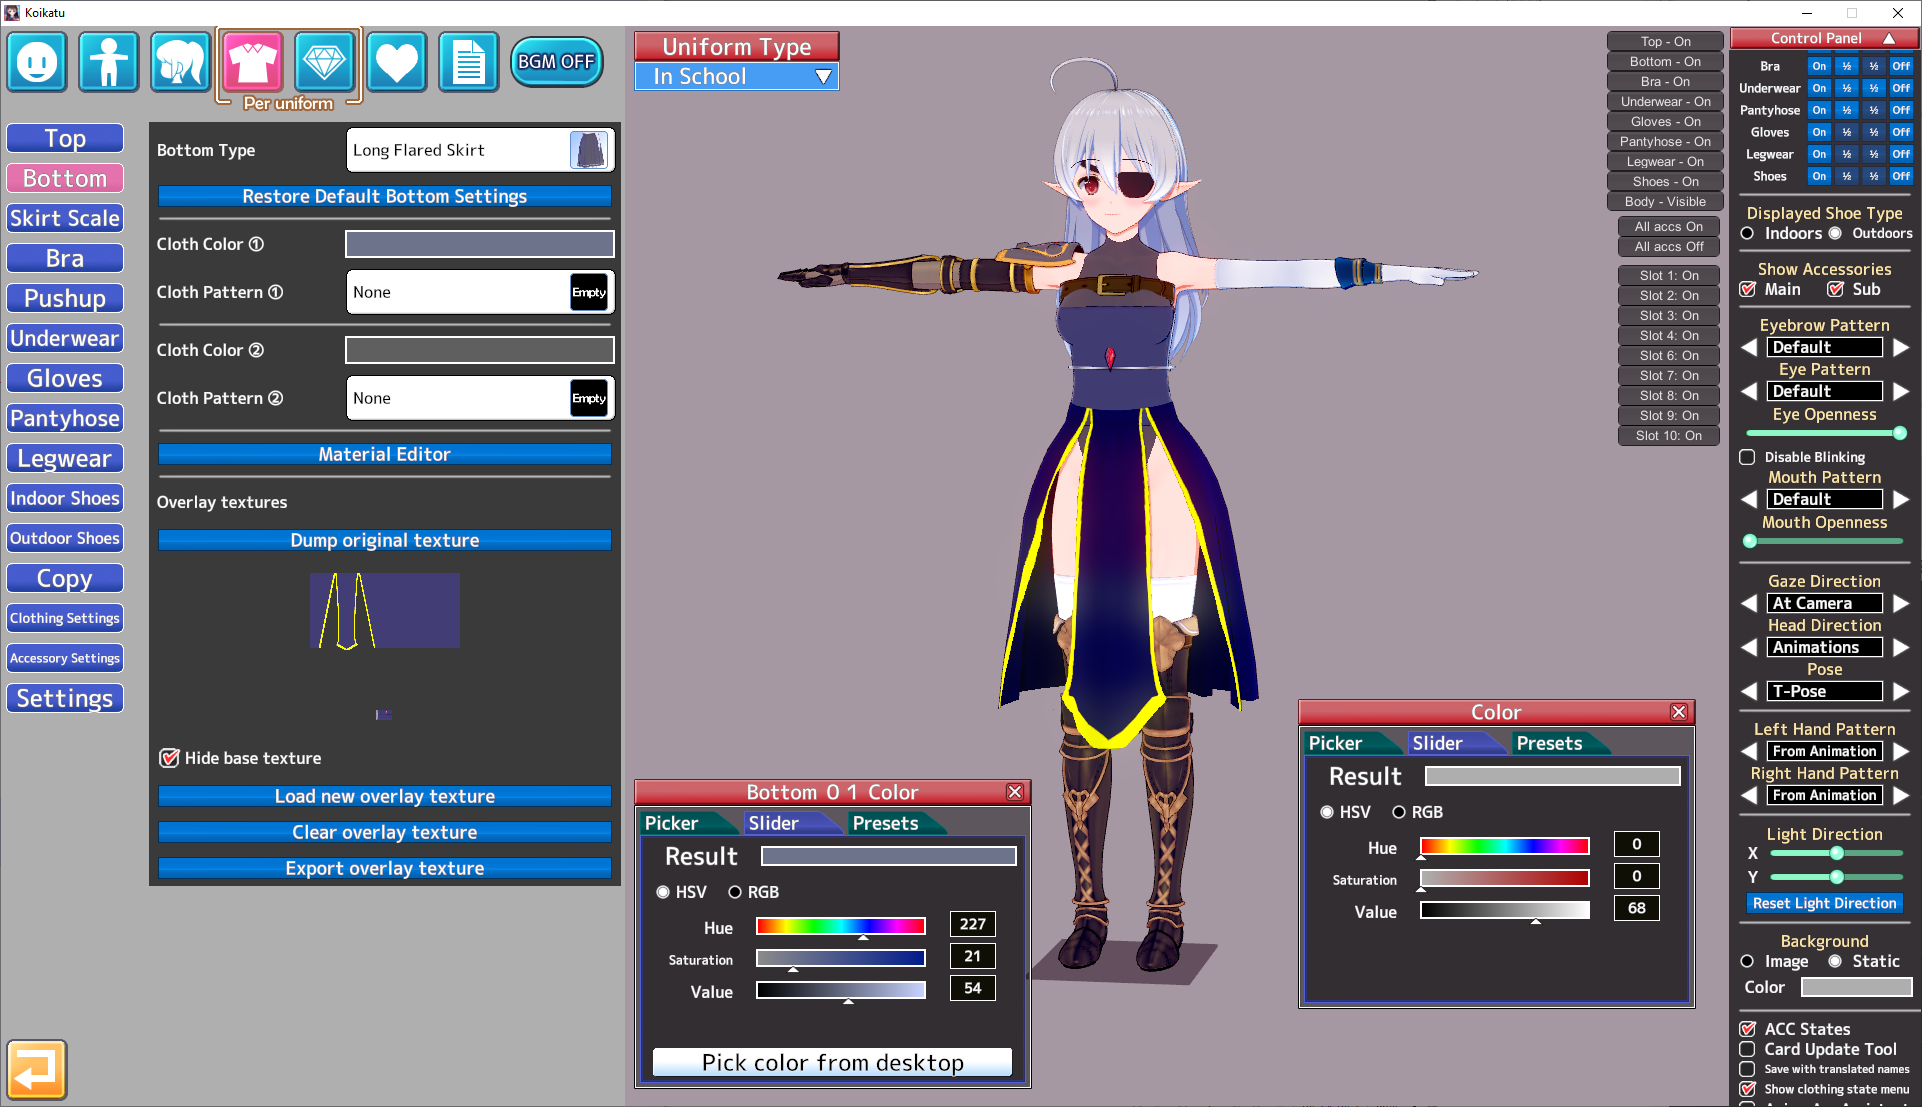Open the Hair editing icon

click(x=181, y=62)
